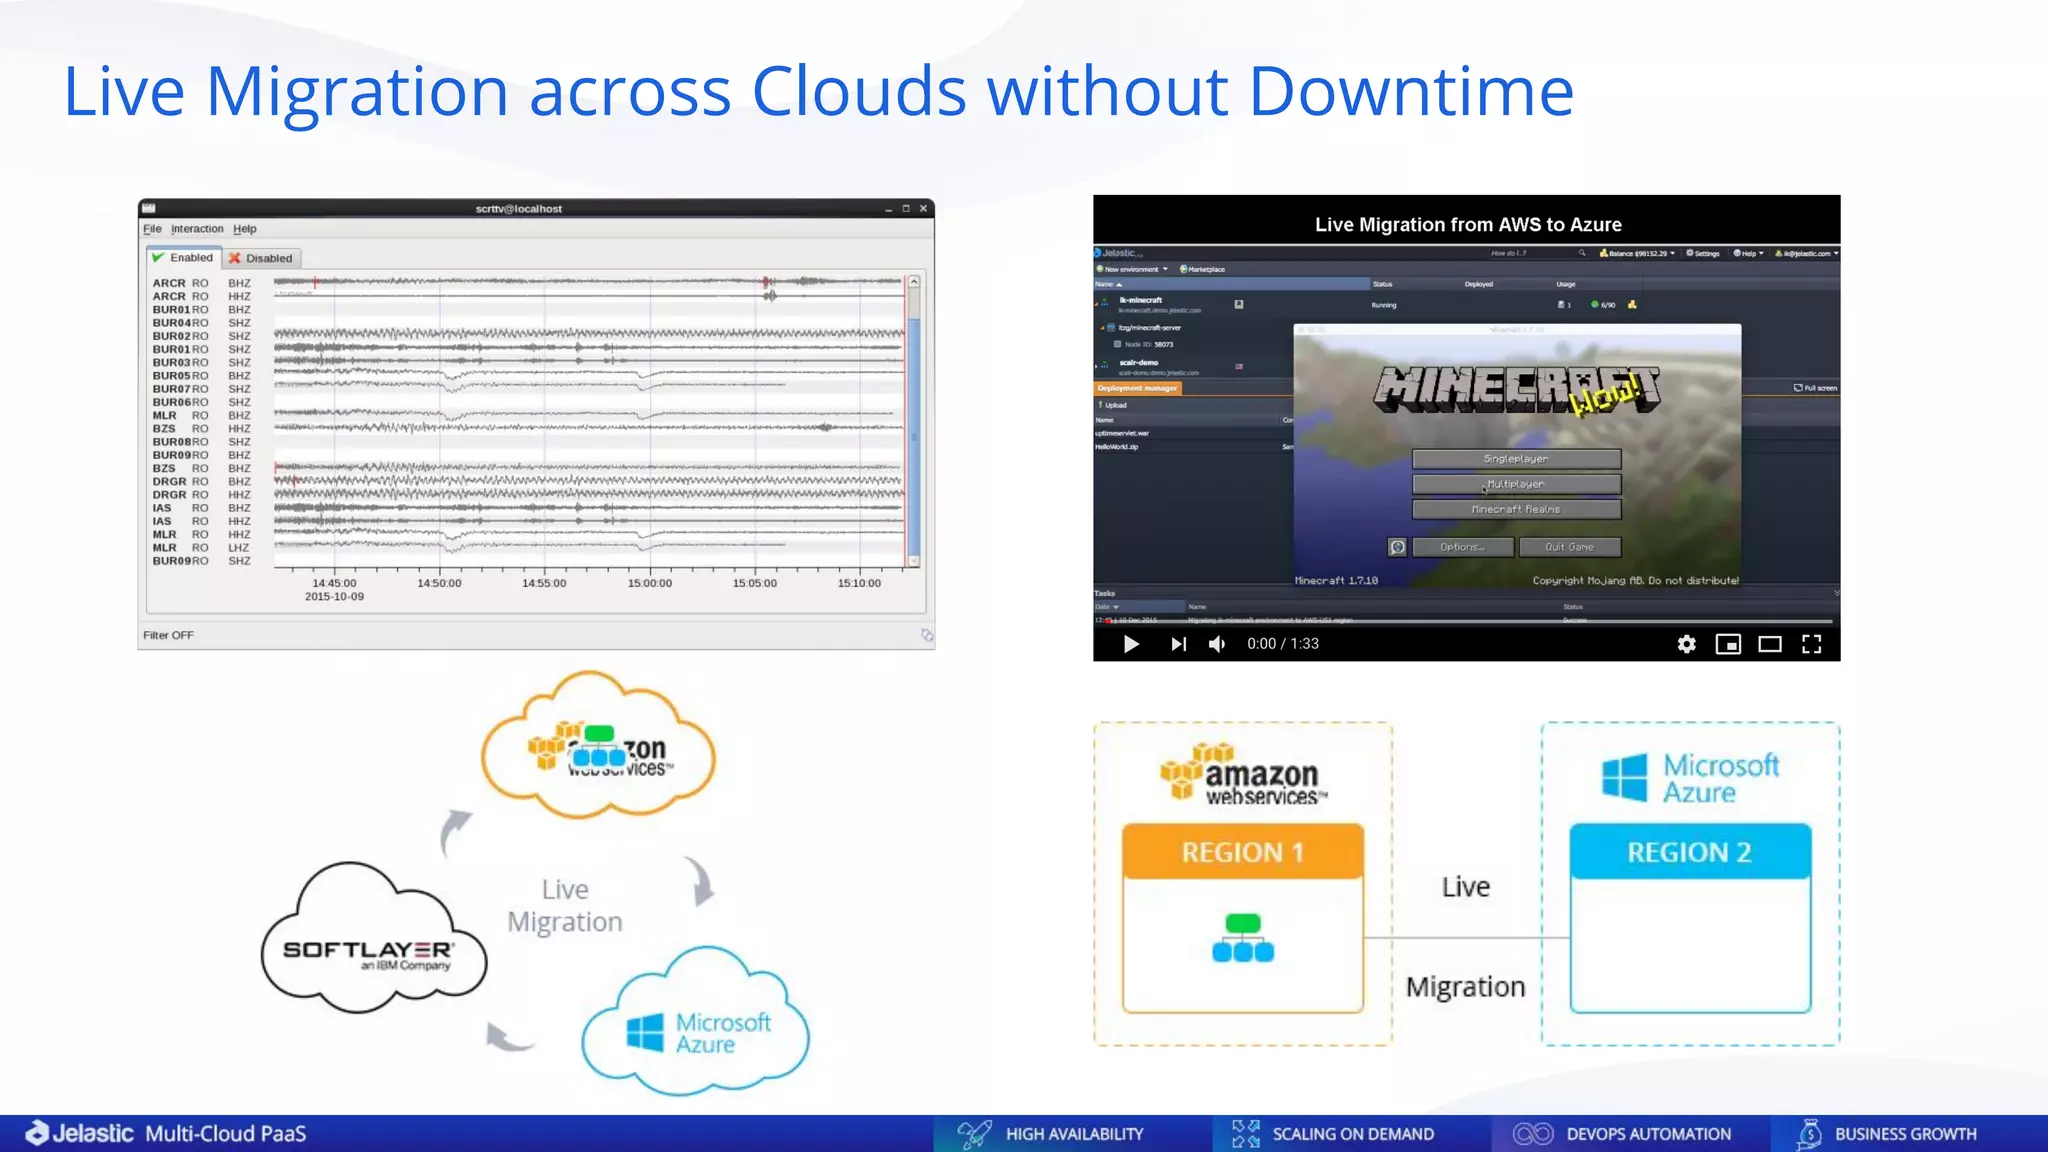Open the video player settings gear
This screenshot has width=2048, height=1152.
pyautogui.click(x=1686, y=644)
